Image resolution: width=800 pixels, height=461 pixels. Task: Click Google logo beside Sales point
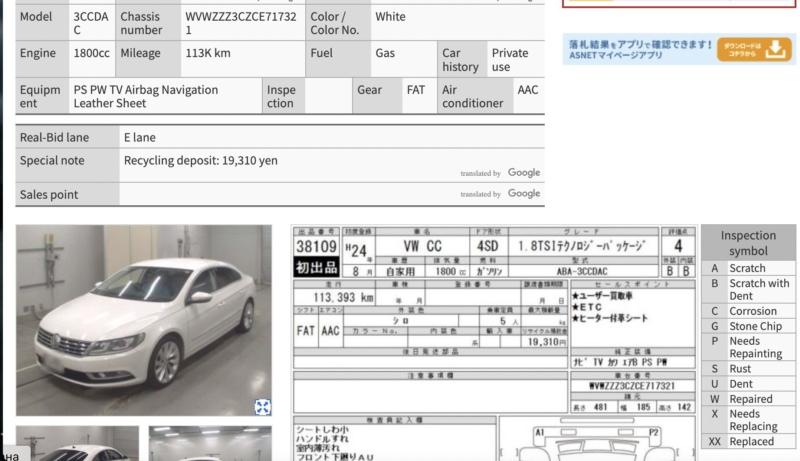pyautogui.click(x=523, y=194)
